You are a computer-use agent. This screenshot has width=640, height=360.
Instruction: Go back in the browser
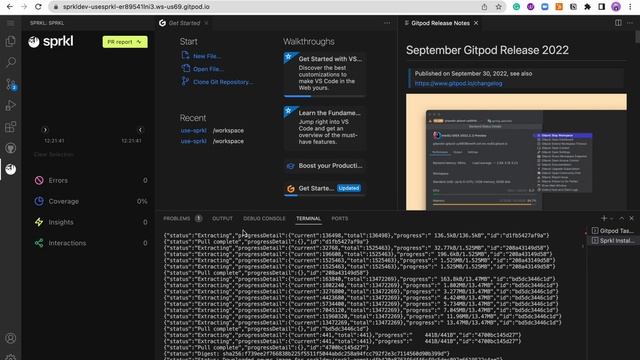click(x=10, y=7)
